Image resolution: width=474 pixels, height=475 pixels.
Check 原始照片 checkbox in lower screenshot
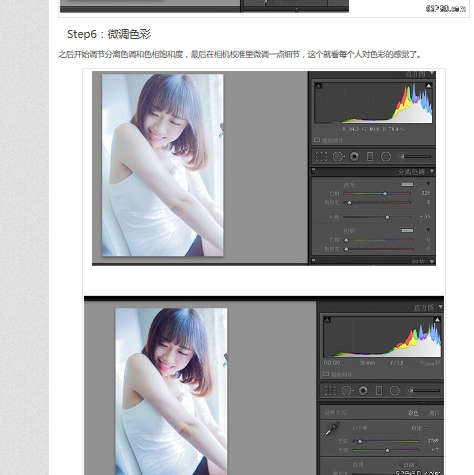point(325,374)
